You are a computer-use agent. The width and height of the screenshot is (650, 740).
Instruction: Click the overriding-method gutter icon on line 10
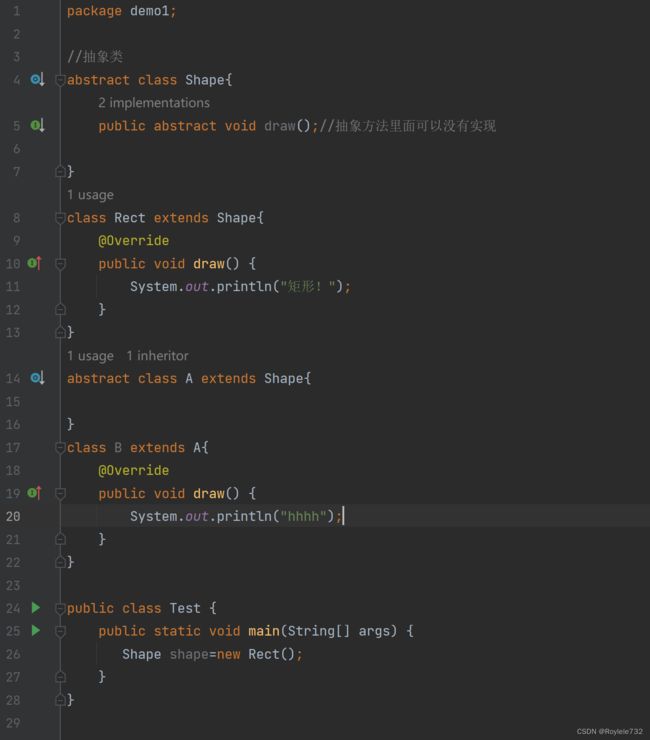[34, 263]
